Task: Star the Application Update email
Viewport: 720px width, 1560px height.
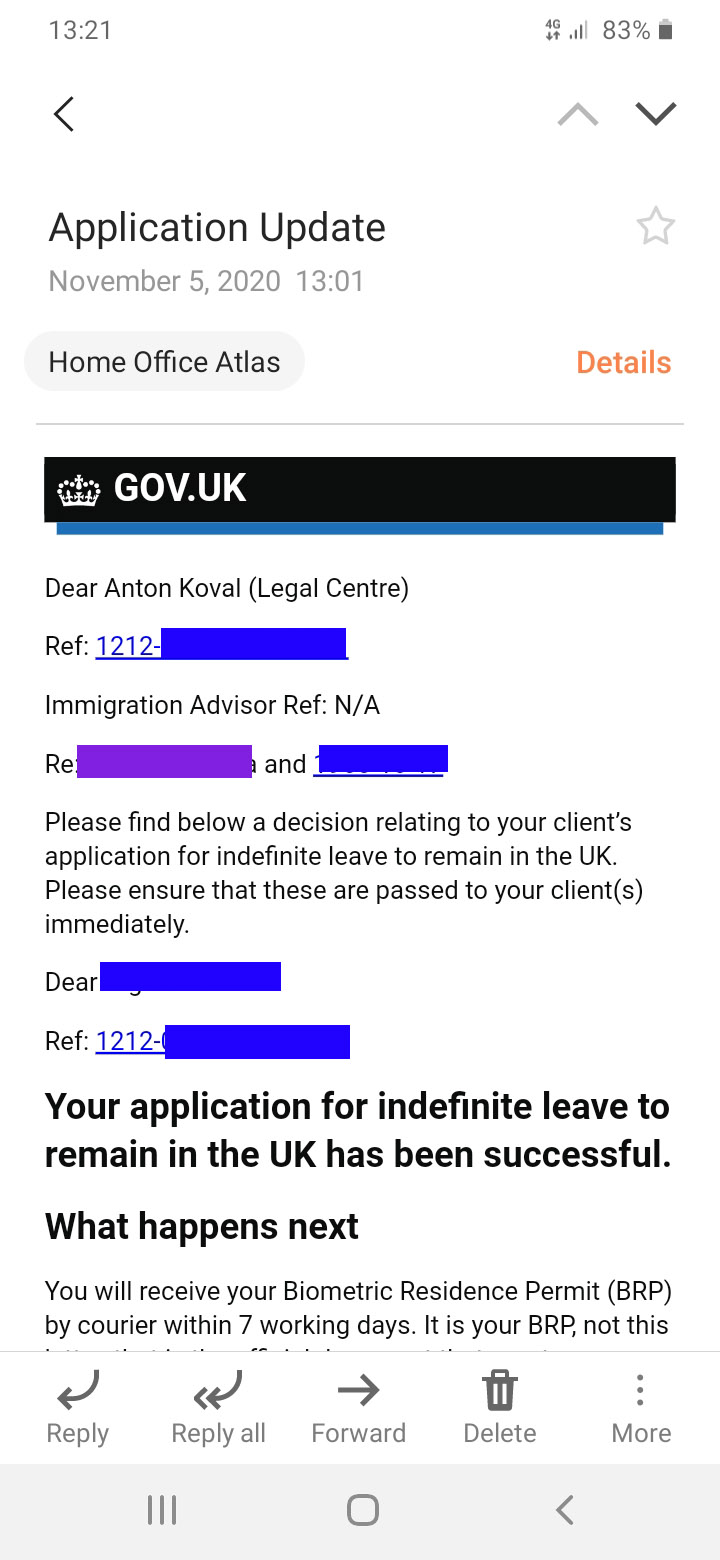Action: pyautogui.click(x=656, y=227)
